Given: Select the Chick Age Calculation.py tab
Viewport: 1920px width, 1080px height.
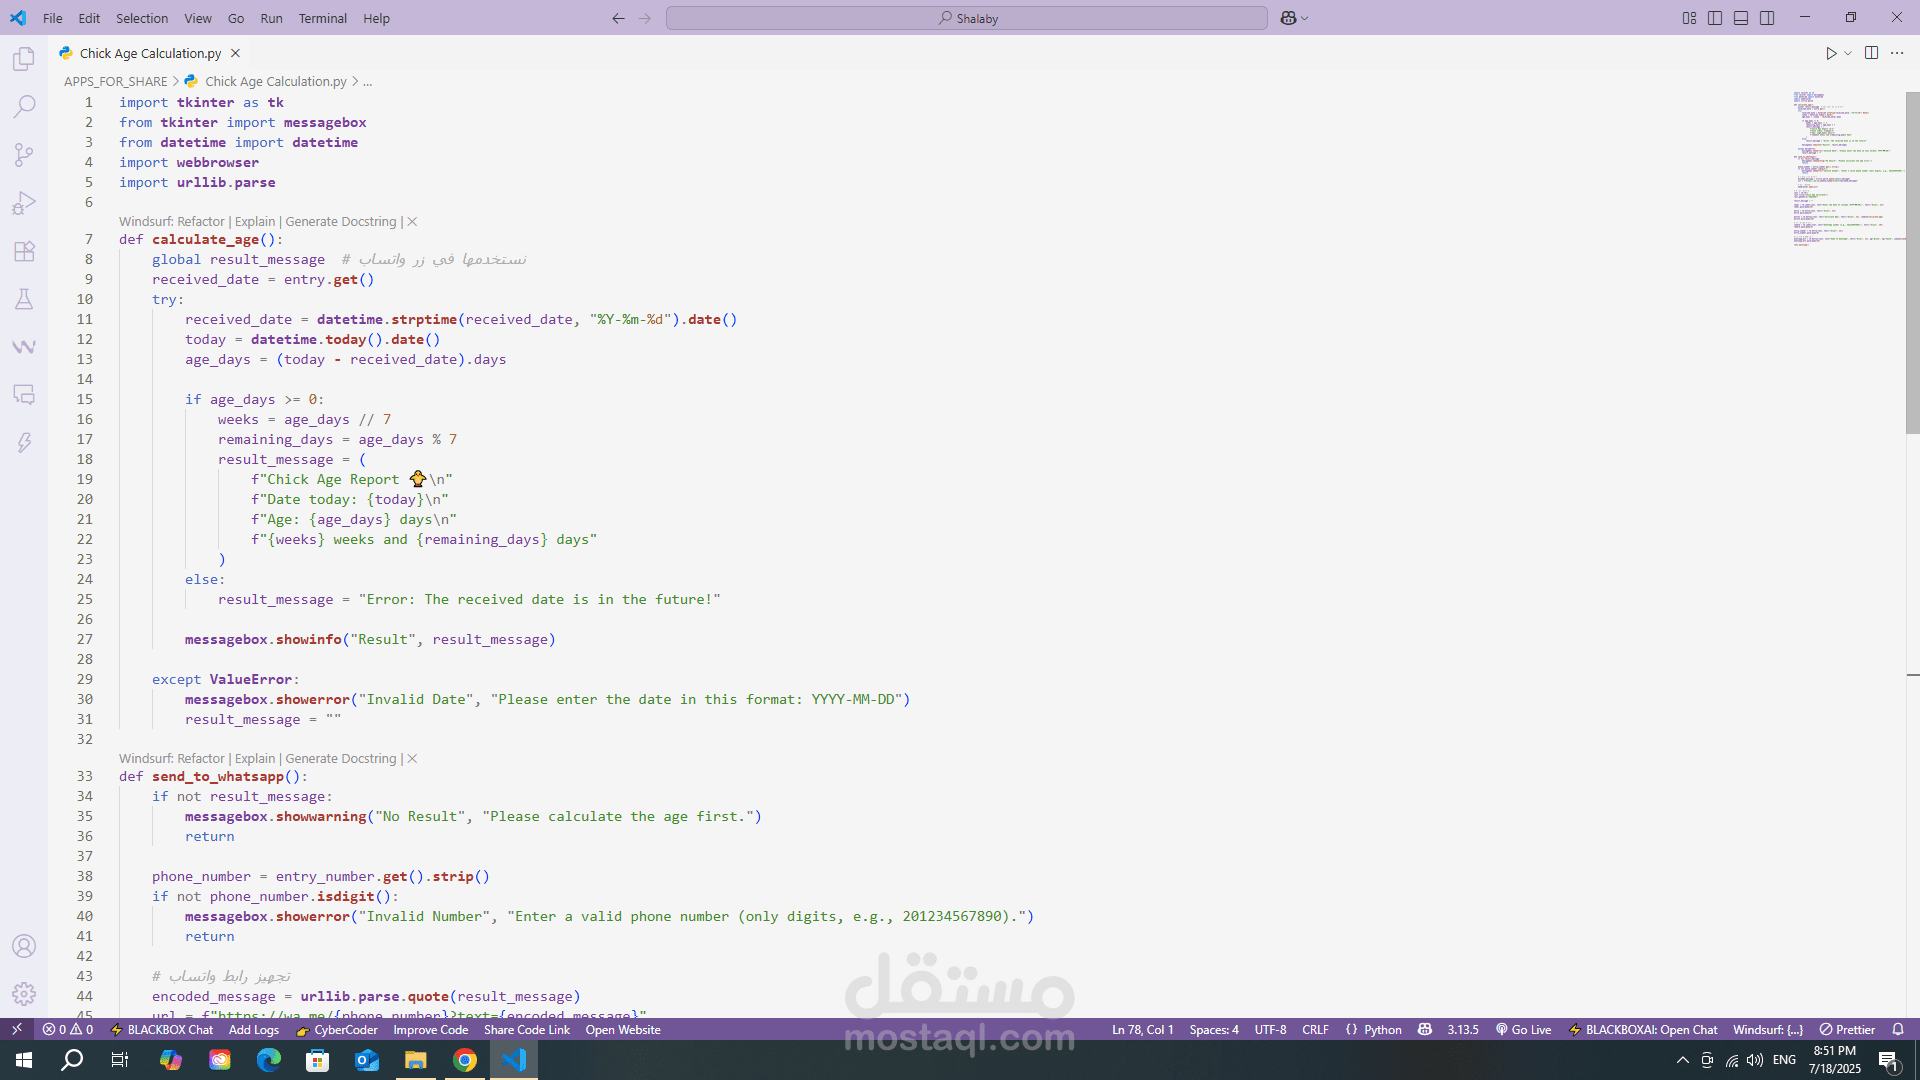Looking at the screenshot, I should (150, 53).
